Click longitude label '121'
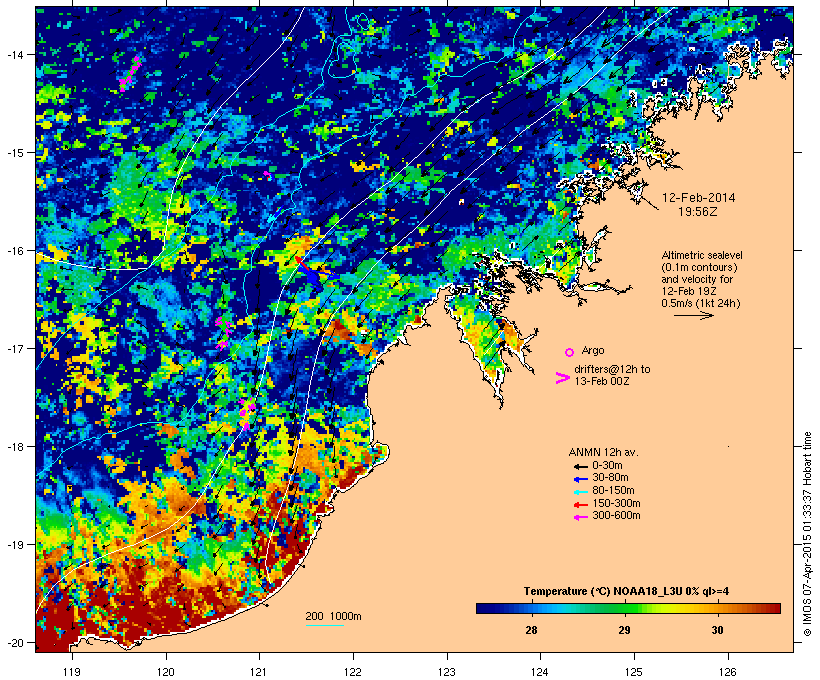Screen dimensions: 820x680 [x=259, y=672]
